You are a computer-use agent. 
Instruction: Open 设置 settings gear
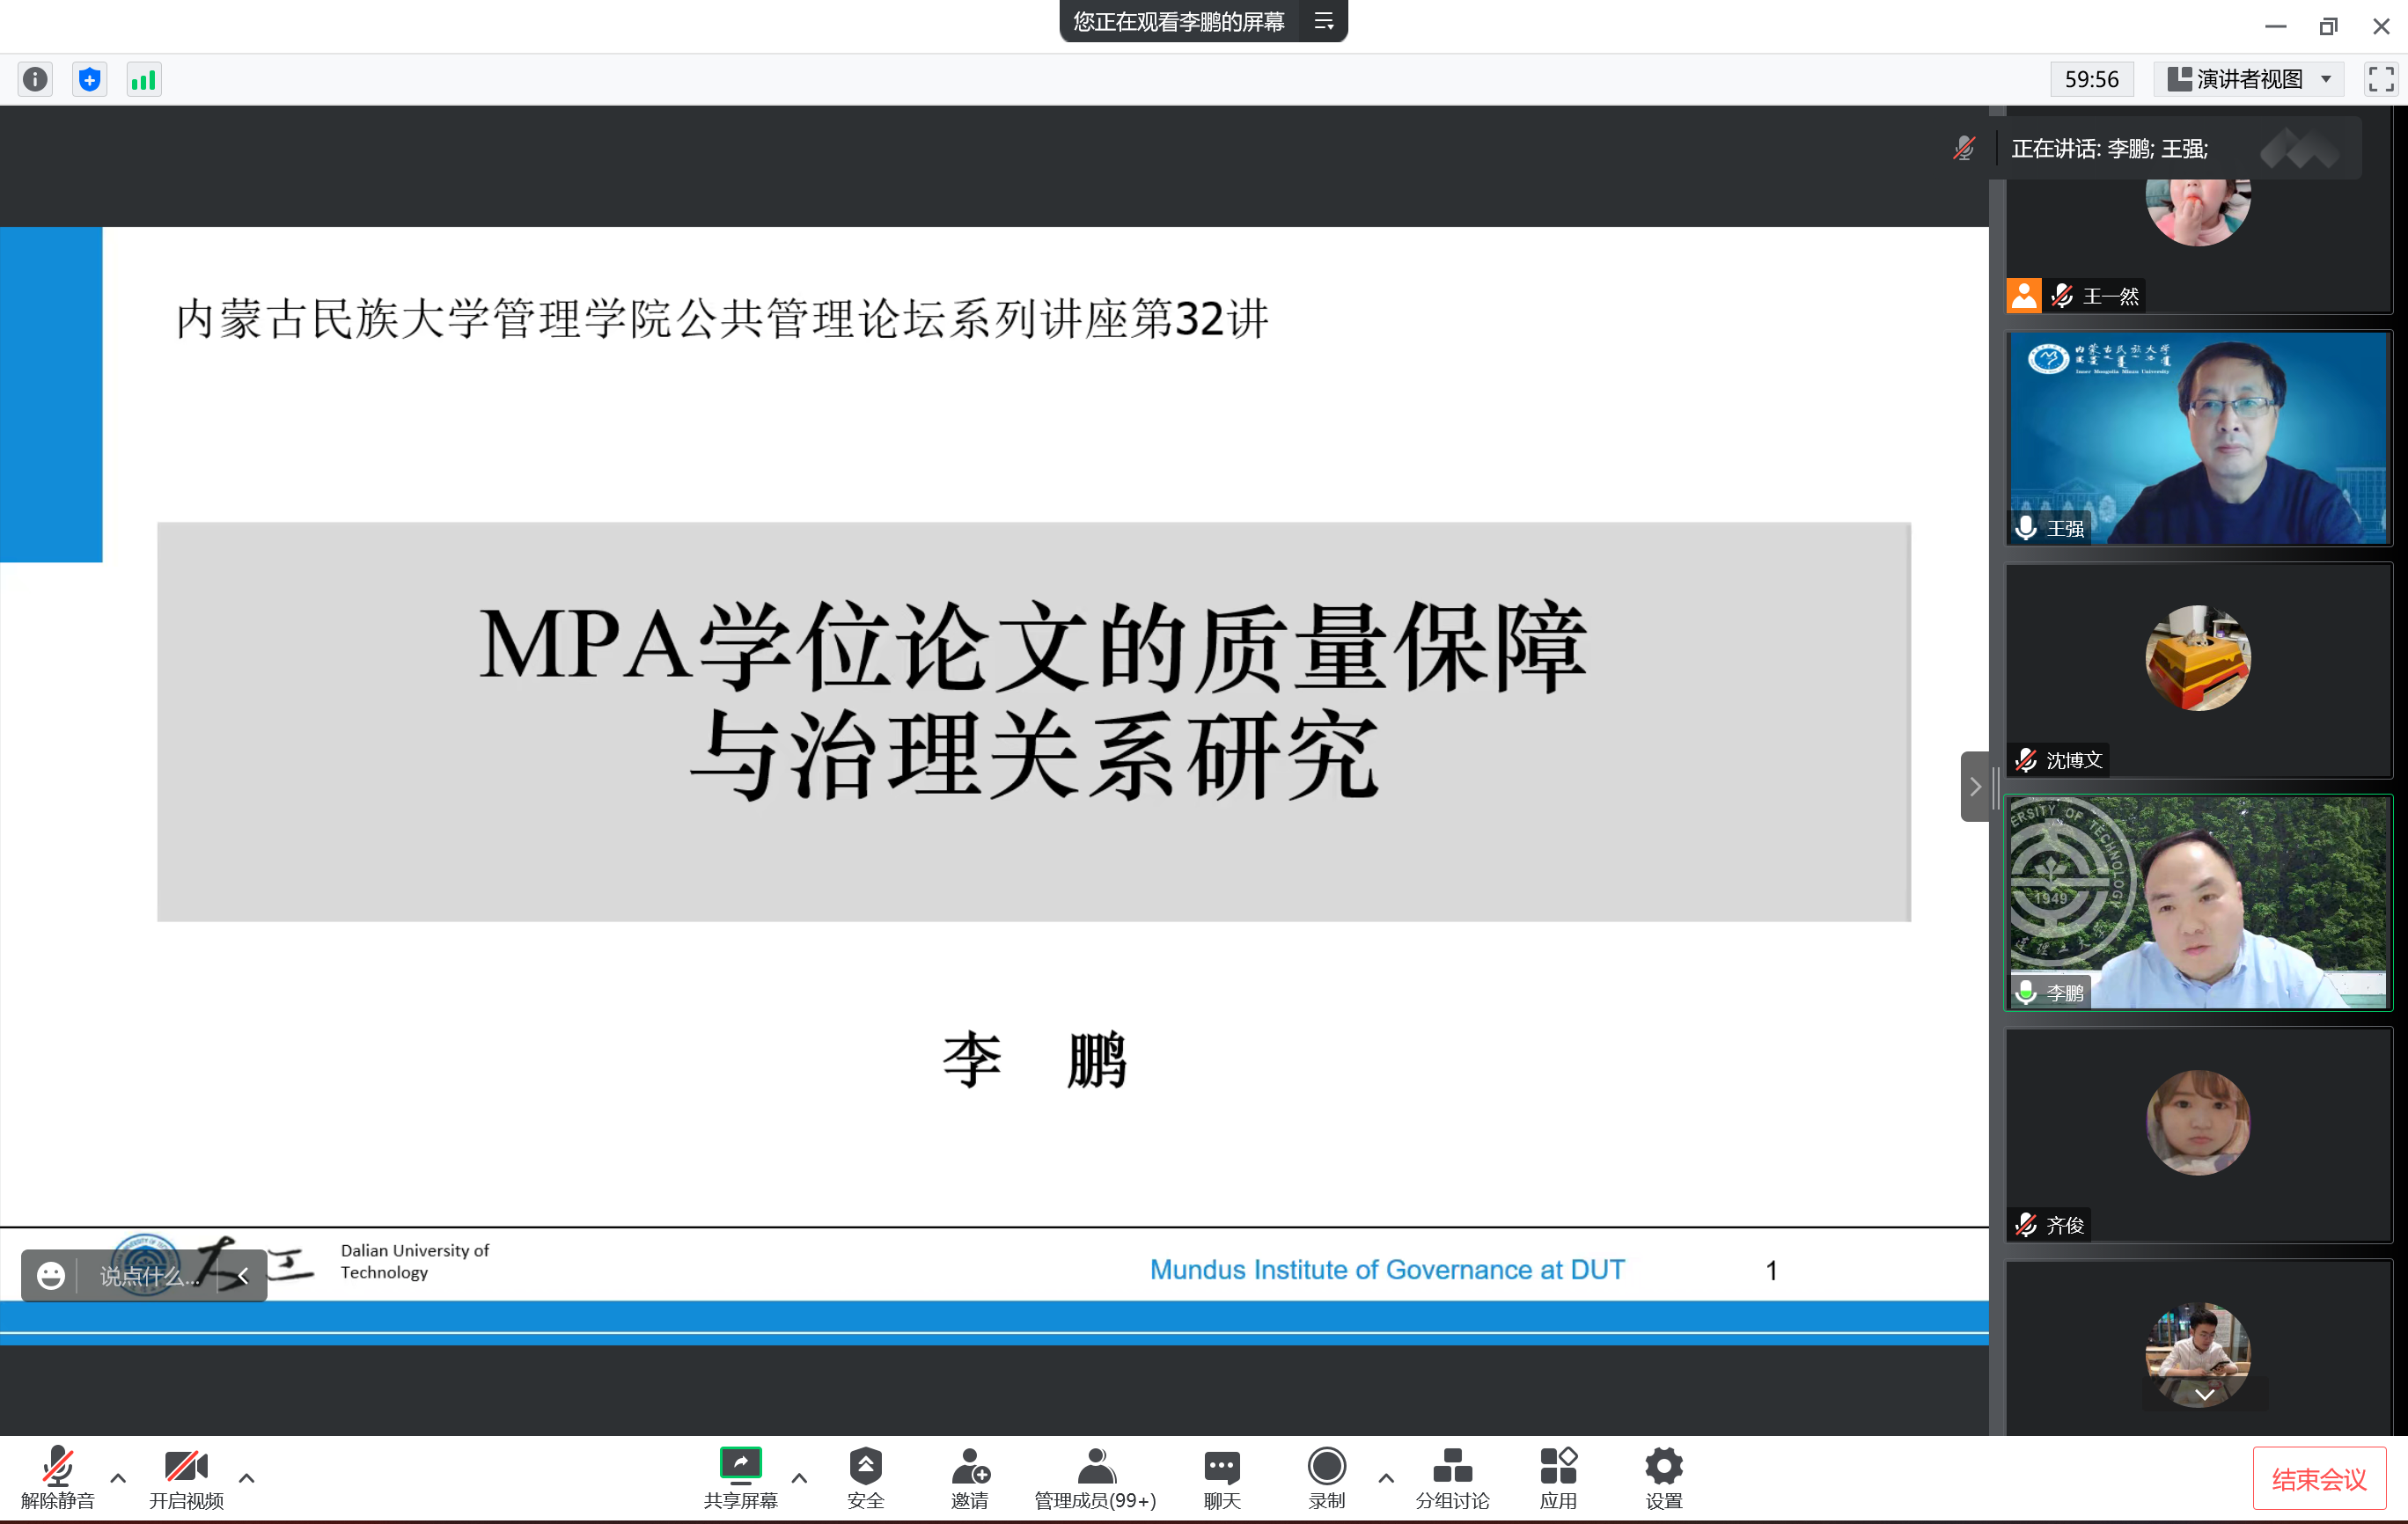[x=1663, y=1467]
